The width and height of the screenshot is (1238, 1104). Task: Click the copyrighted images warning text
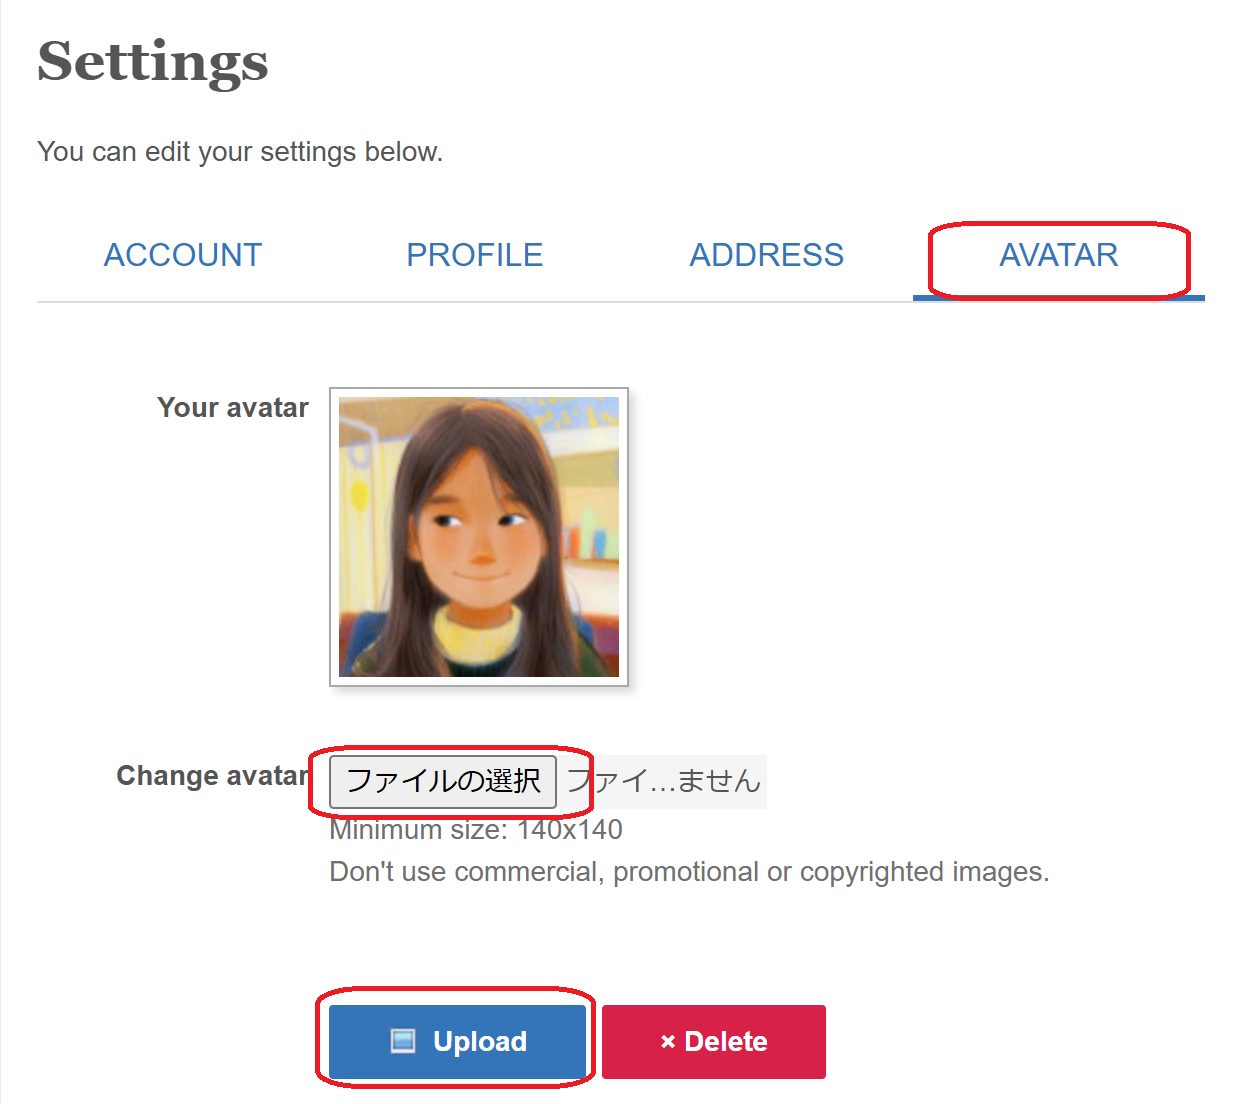point(689,872)
